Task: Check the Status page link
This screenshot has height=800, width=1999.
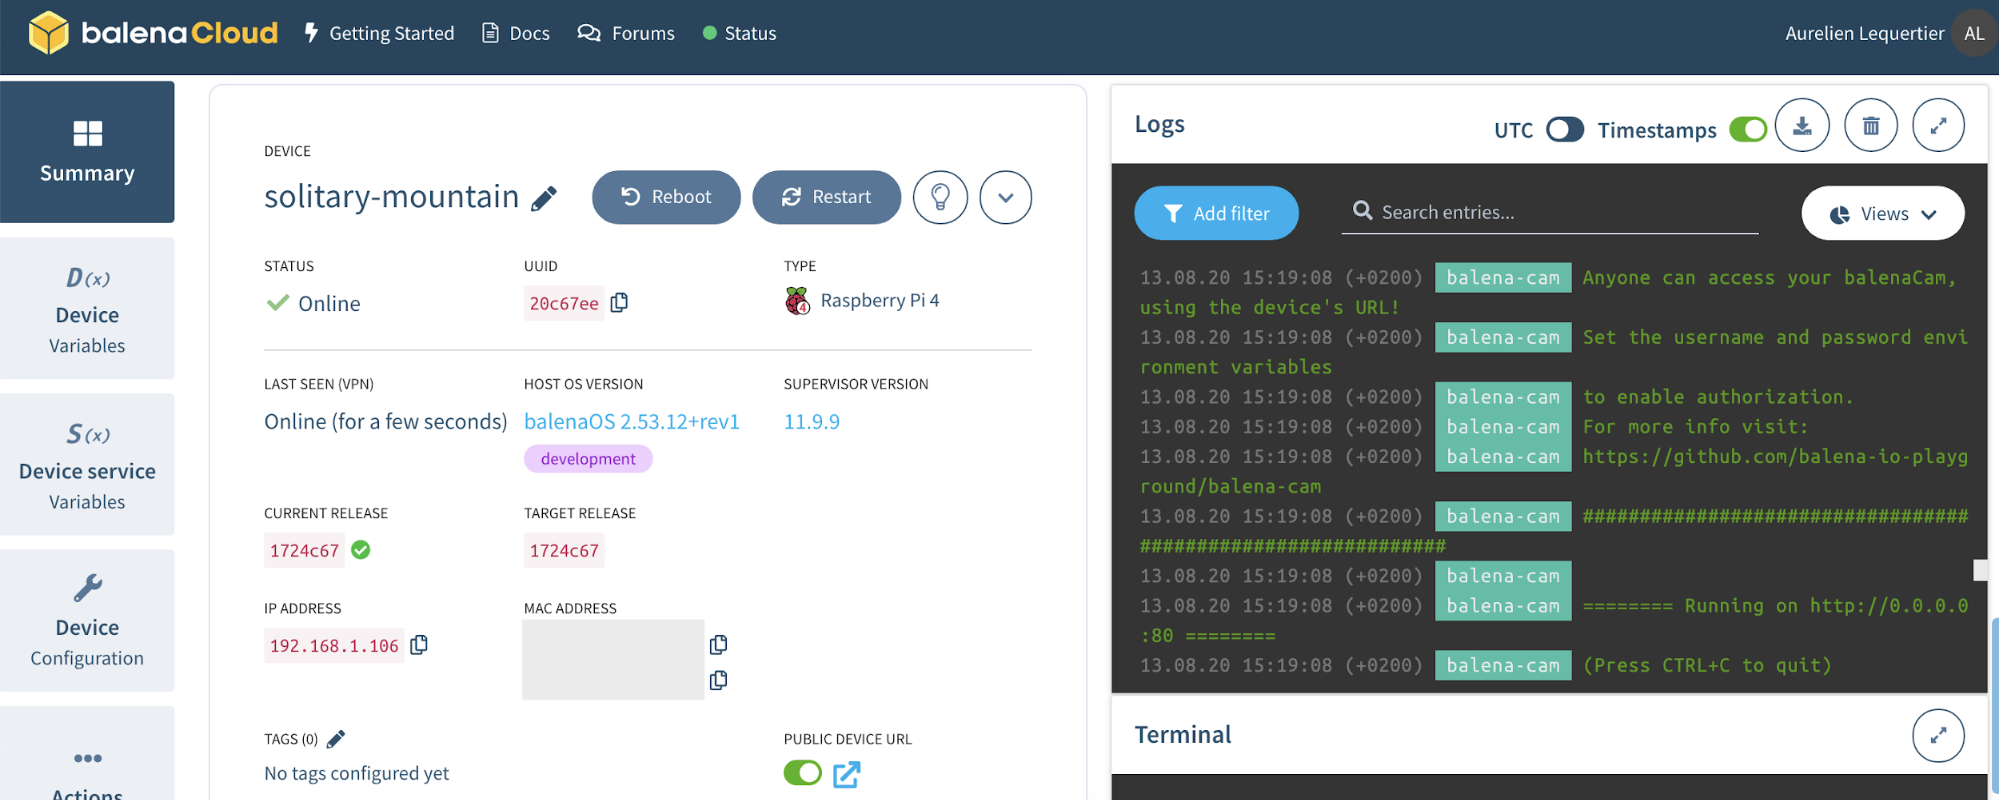Action: [x=739, y=33]
